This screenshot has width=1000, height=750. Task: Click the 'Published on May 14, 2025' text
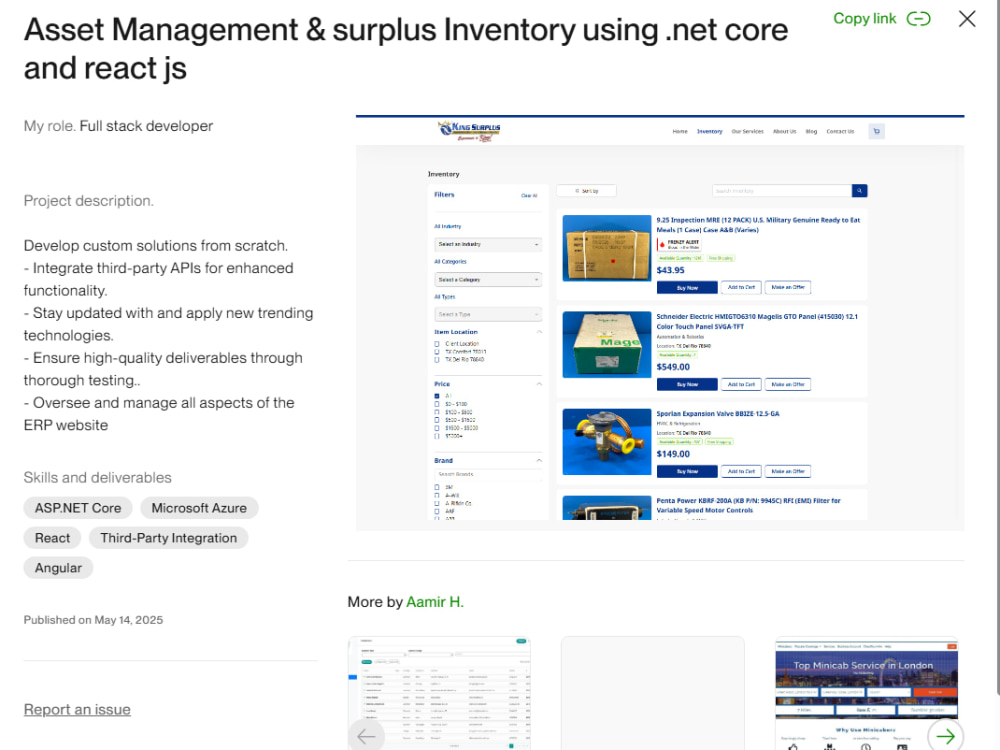click(93, 620)
